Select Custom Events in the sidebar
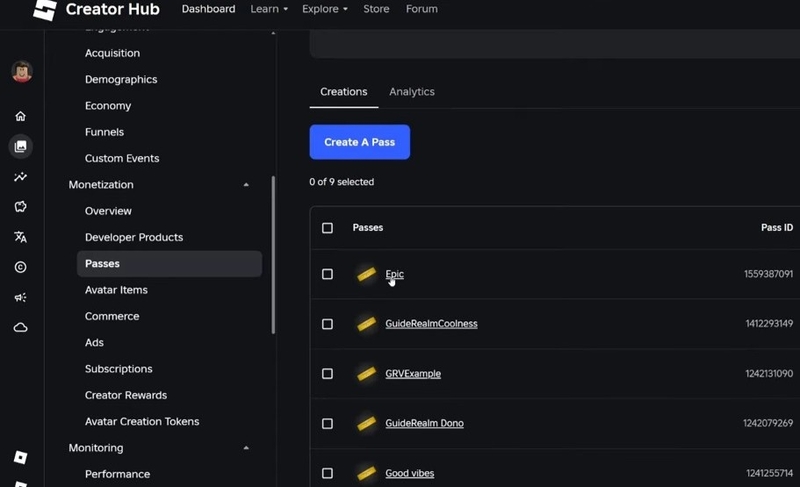 click(x=122, y=159)
